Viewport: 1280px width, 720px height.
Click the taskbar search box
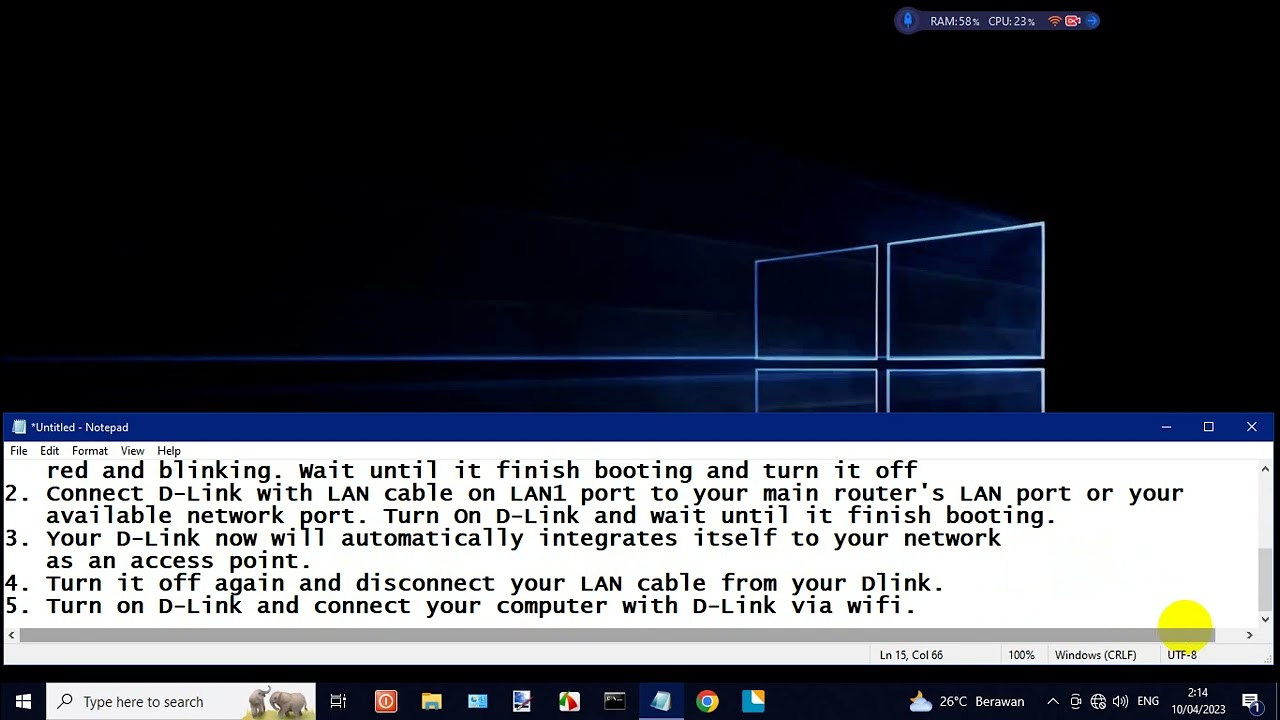coord(181,702)
